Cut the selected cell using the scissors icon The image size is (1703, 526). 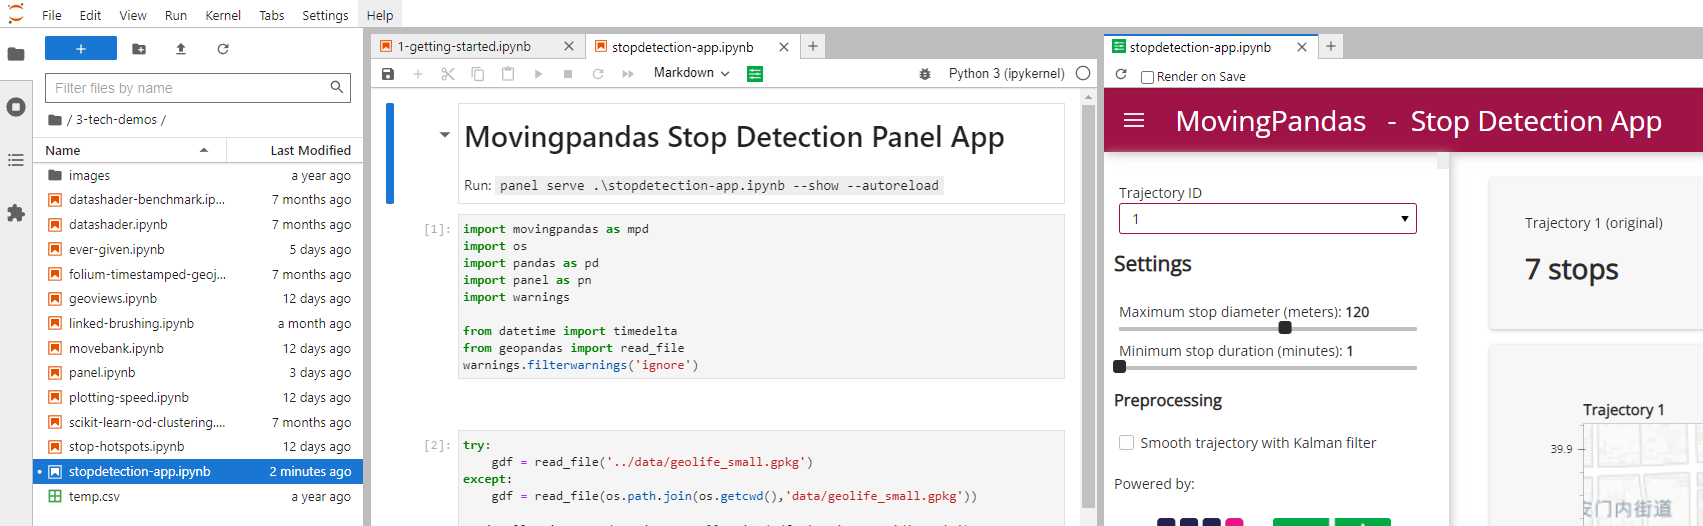coord(448,74)
